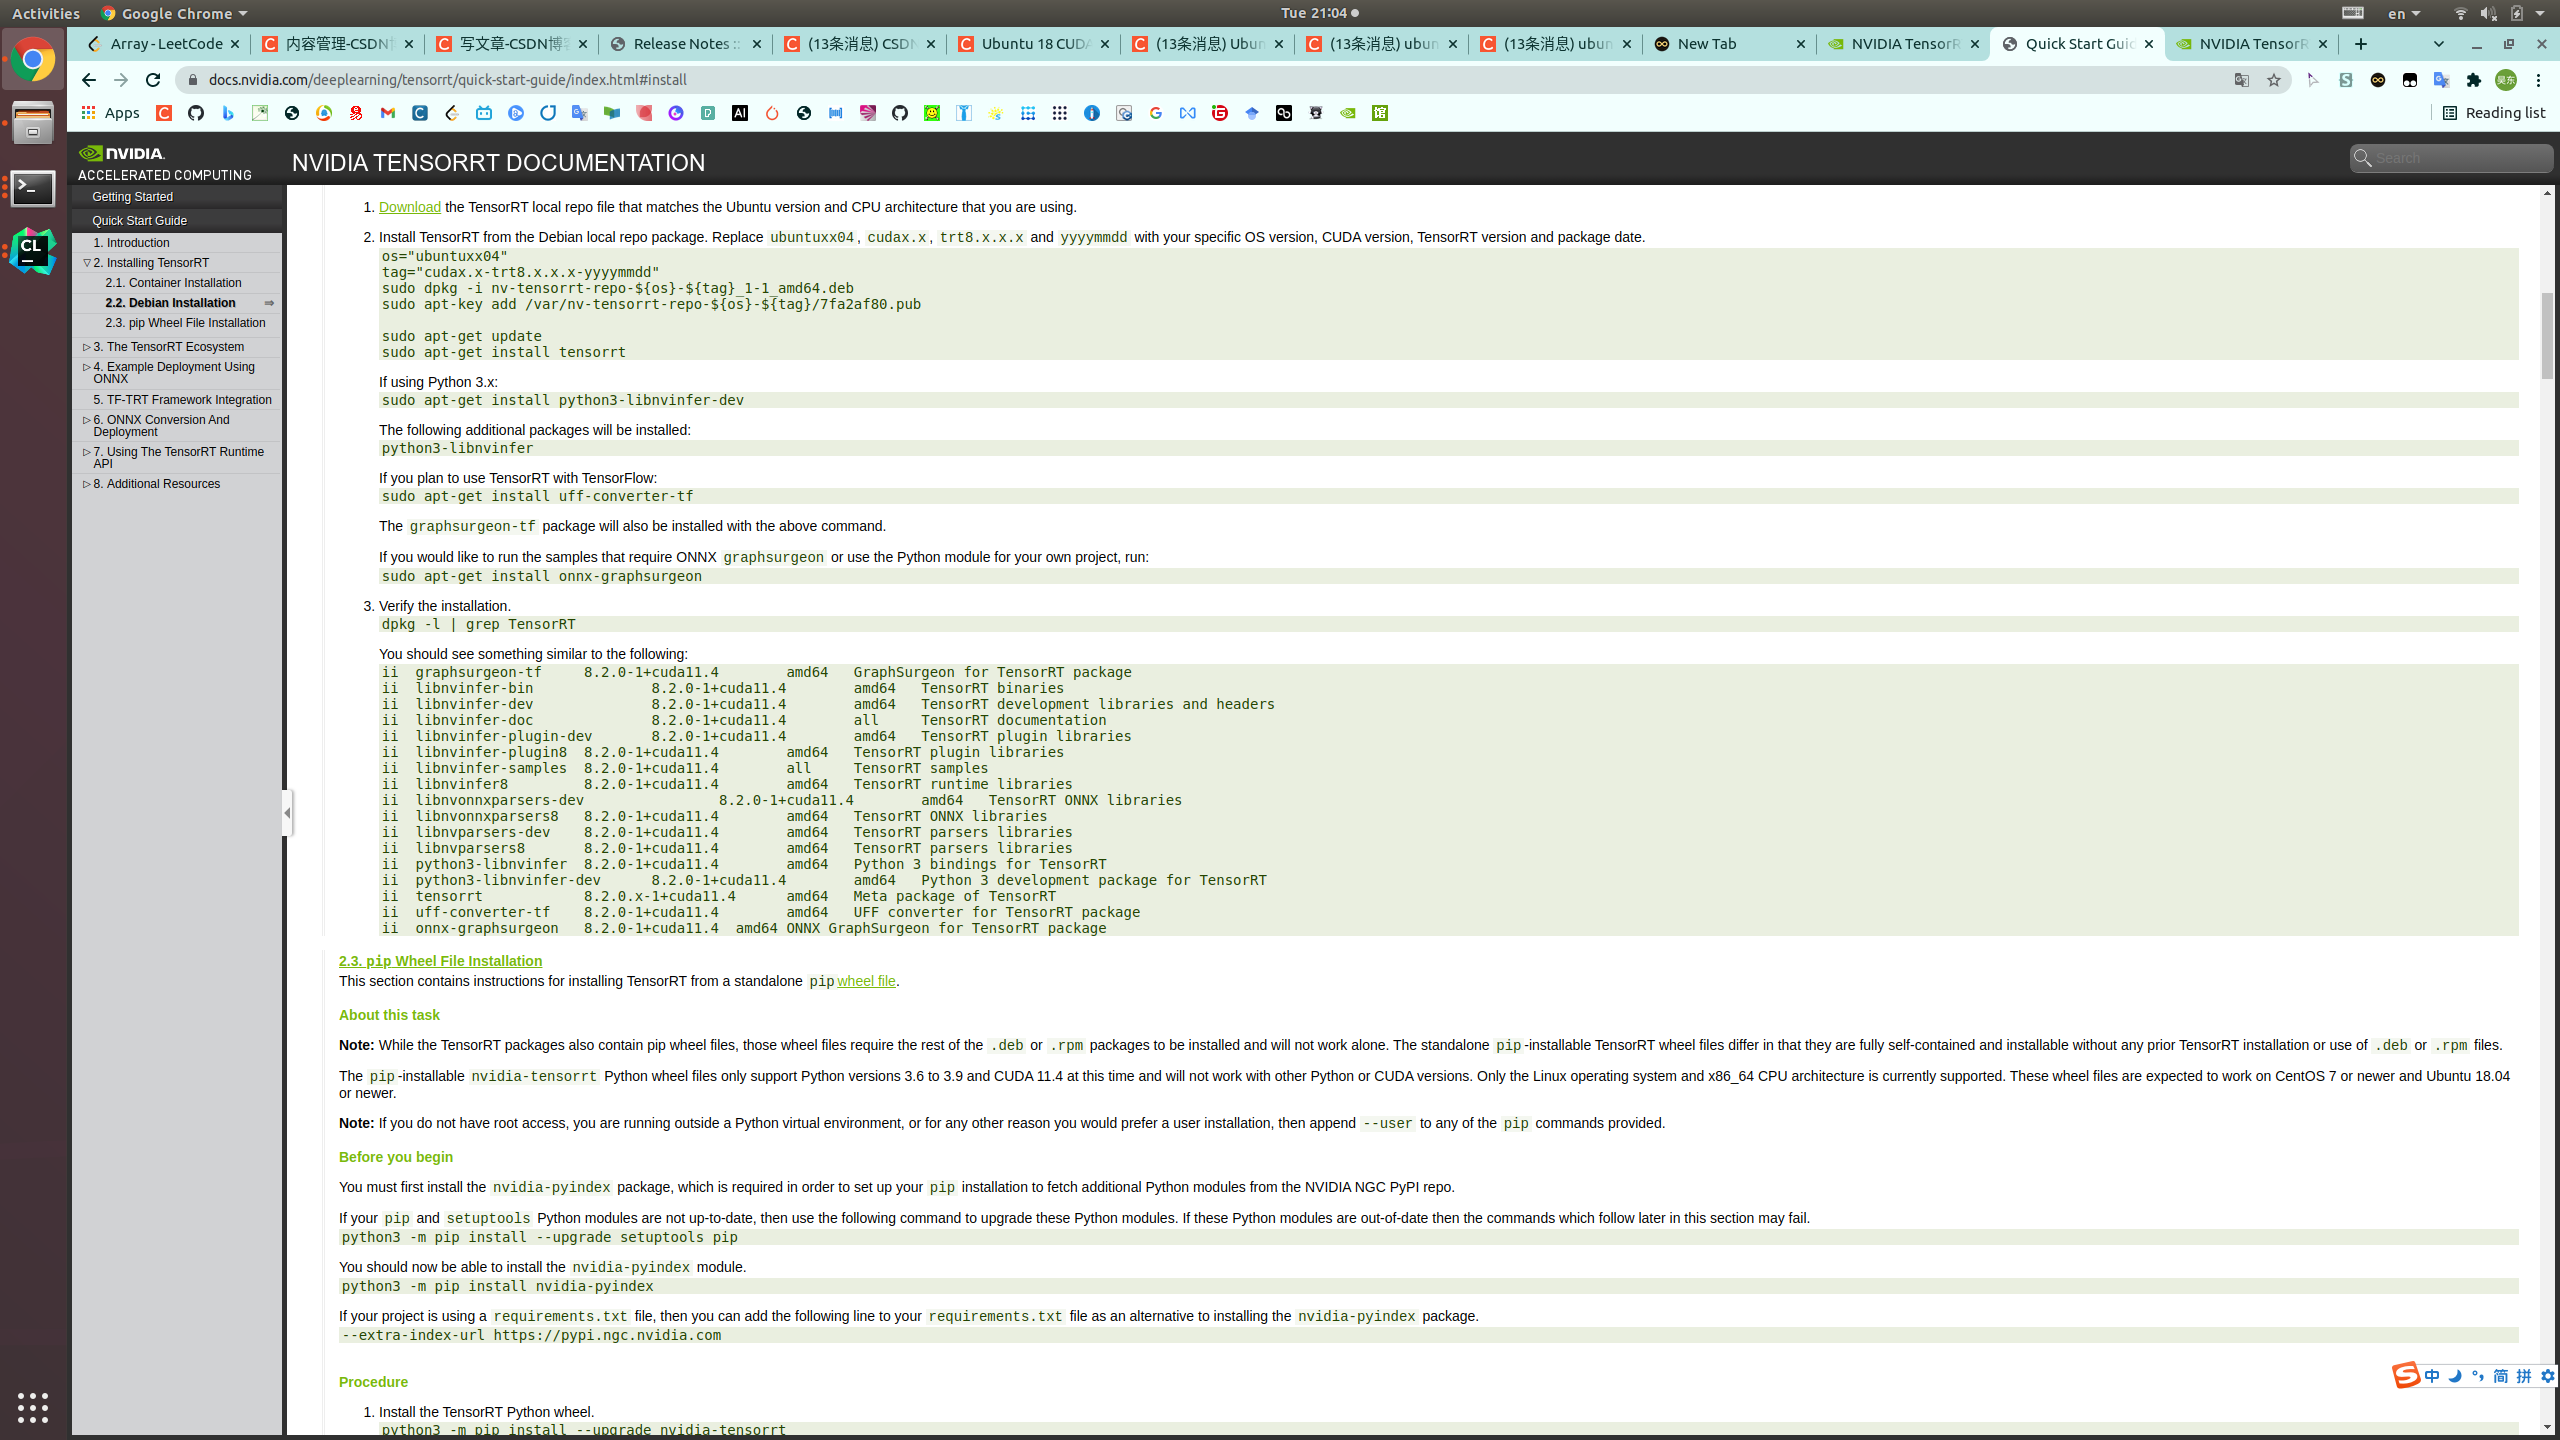Open the en input language dropdown
The height and width of the screenshot is (1440, 2560).
(x=2404, y=13)
